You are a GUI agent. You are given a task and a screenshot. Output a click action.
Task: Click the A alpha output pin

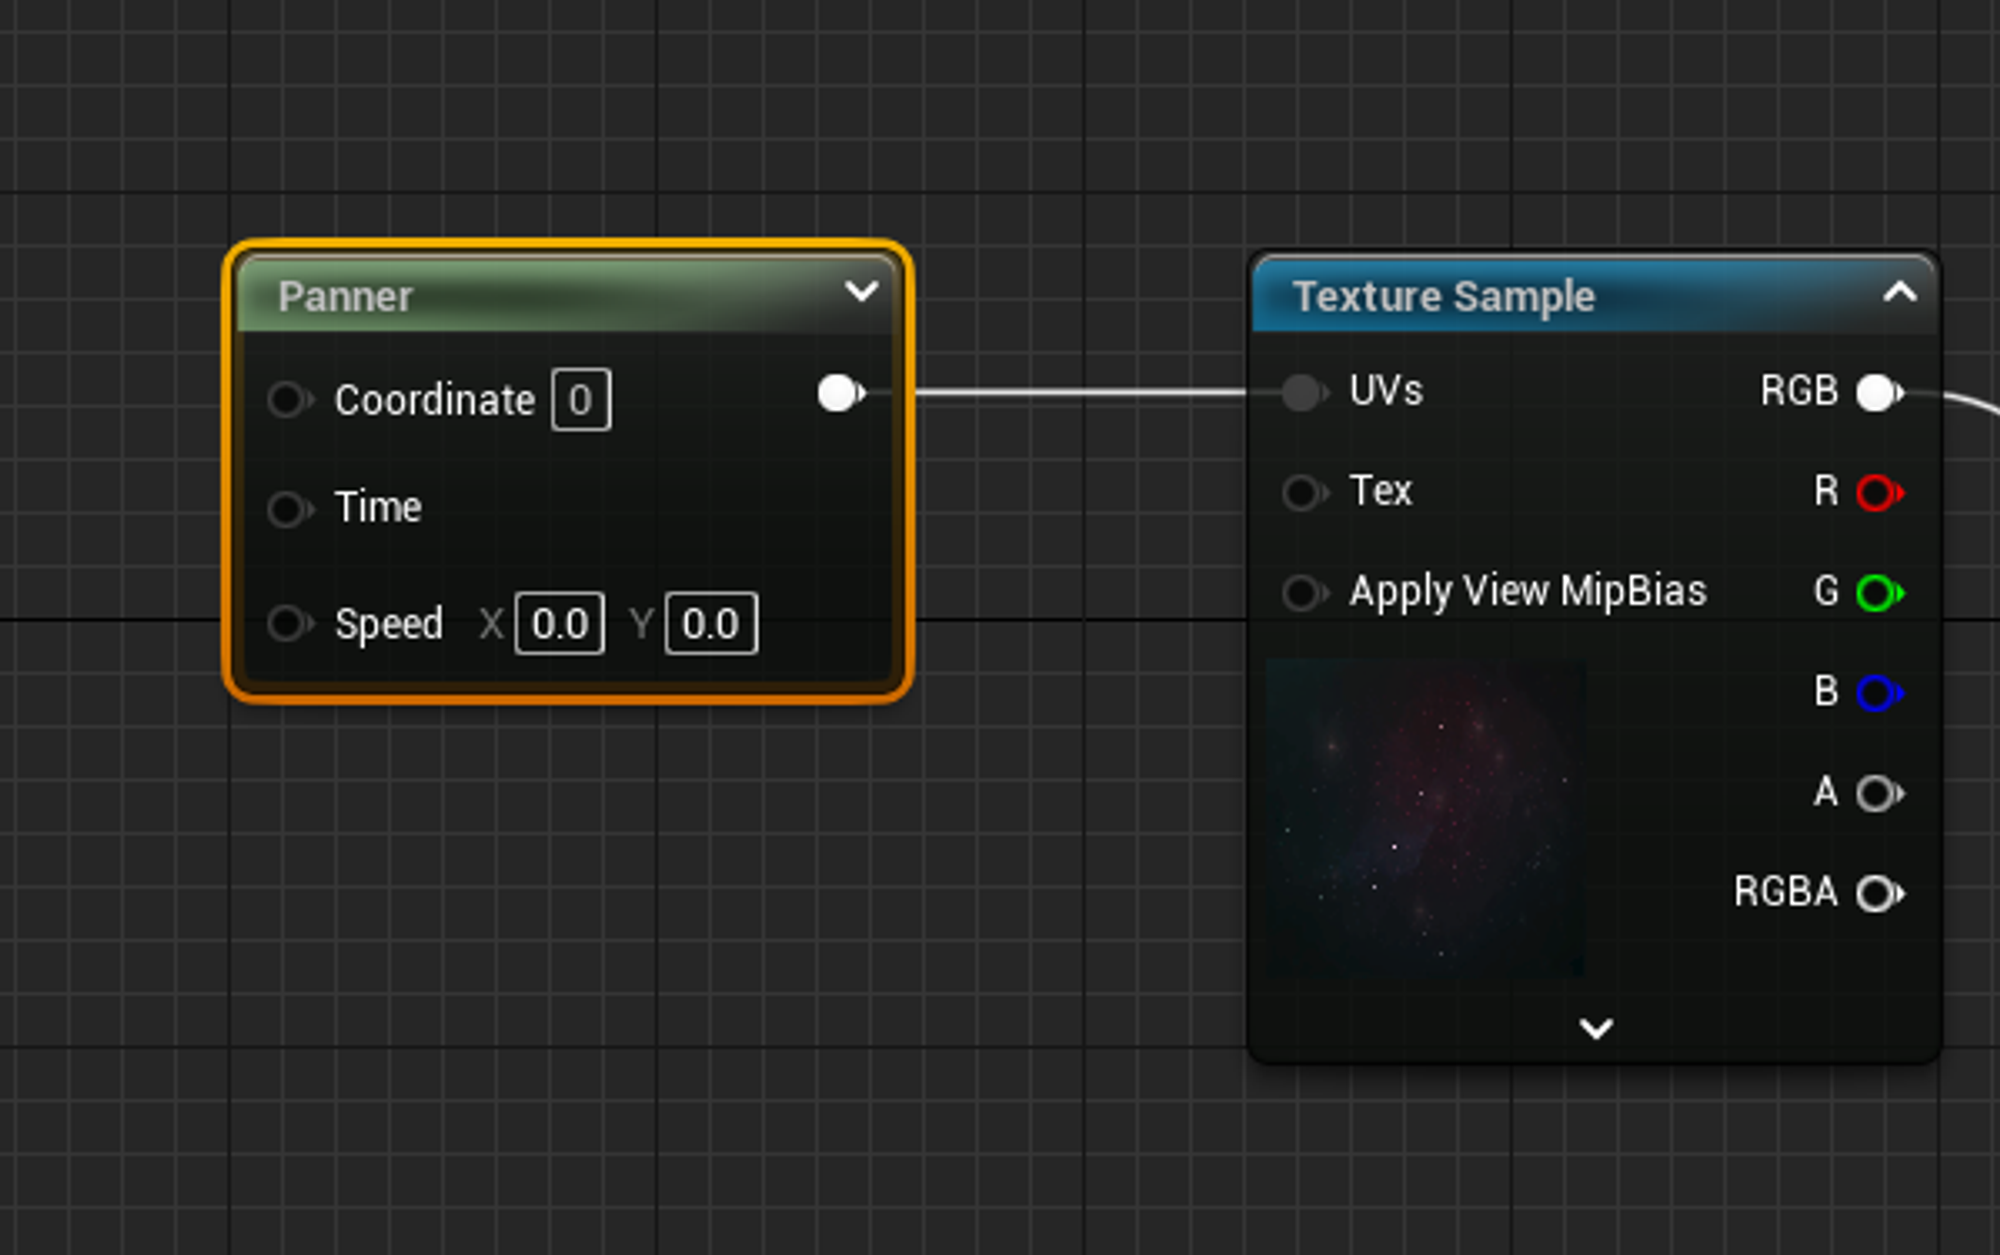coord(1879,793)
